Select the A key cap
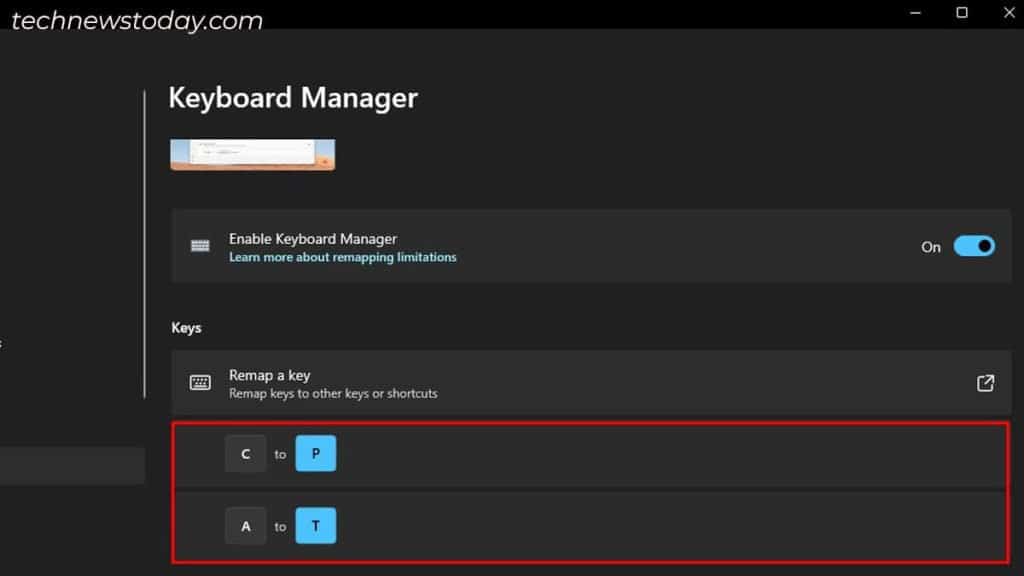Viewport: 1024px width, 576px height. click(246, 525)
